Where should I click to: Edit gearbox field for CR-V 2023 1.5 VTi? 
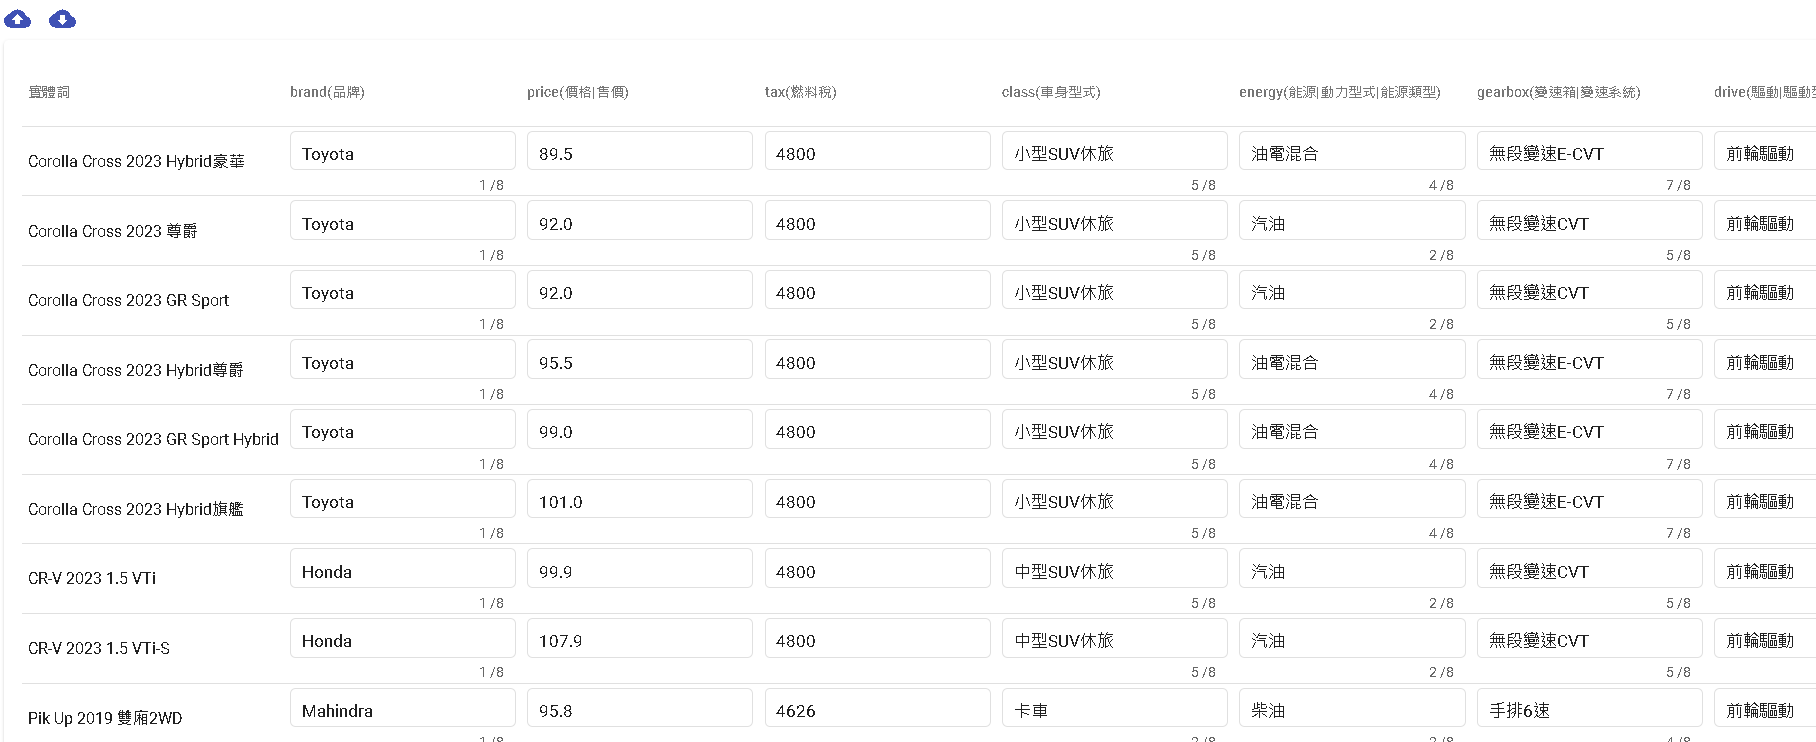point(1590,568)
